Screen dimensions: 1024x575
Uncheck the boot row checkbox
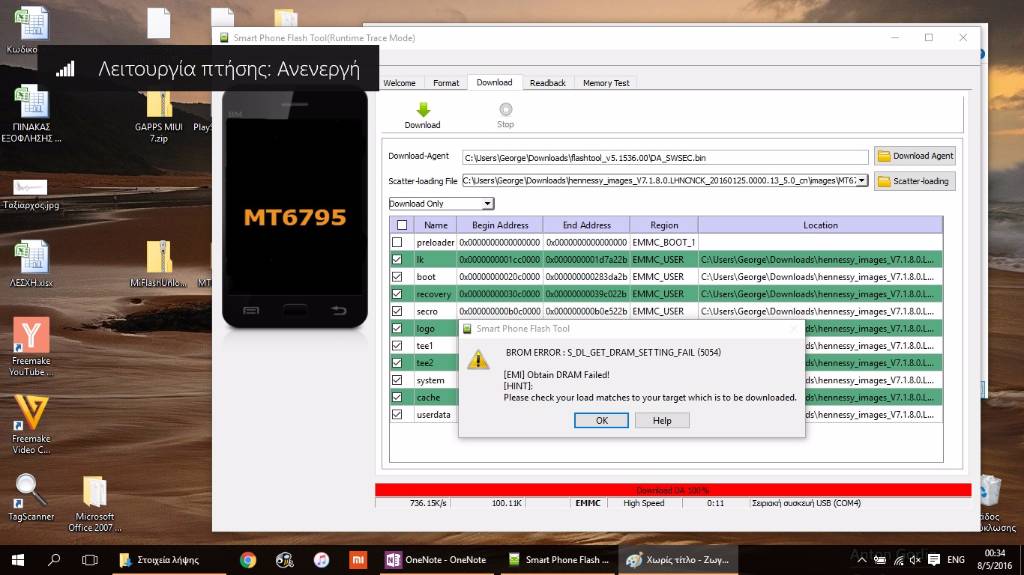[x=397, y=276]
